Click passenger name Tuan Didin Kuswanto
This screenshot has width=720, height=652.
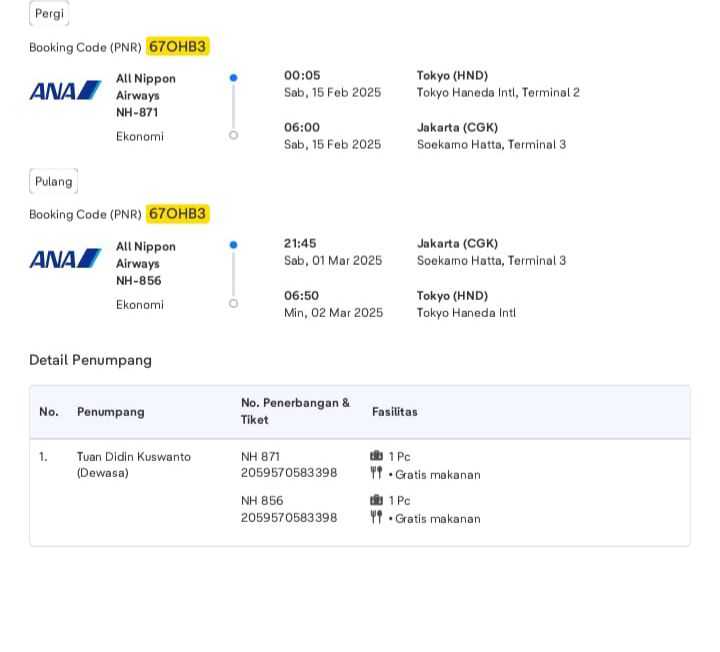click(x=134, y=457)
